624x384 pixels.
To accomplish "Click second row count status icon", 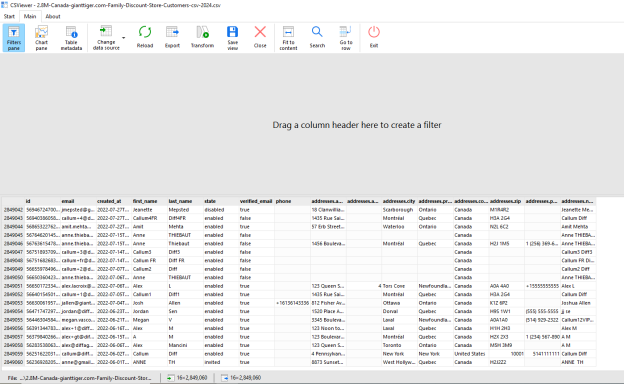I will [x=224, y=378].
